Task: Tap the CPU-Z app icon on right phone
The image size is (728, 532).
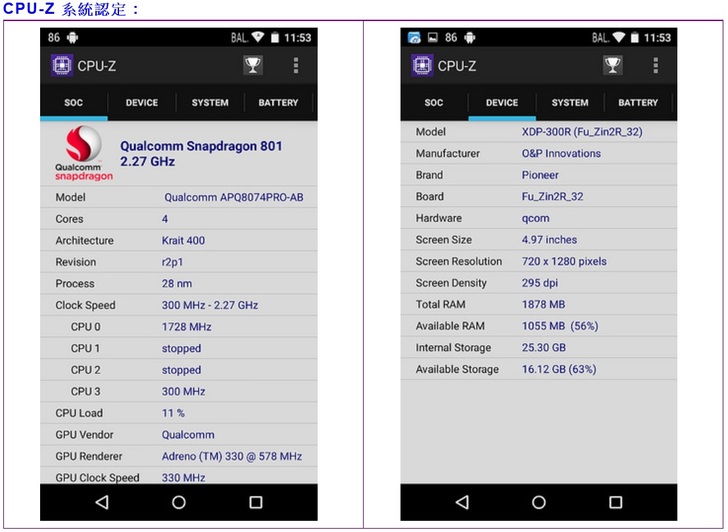Action: coord(423,66)
